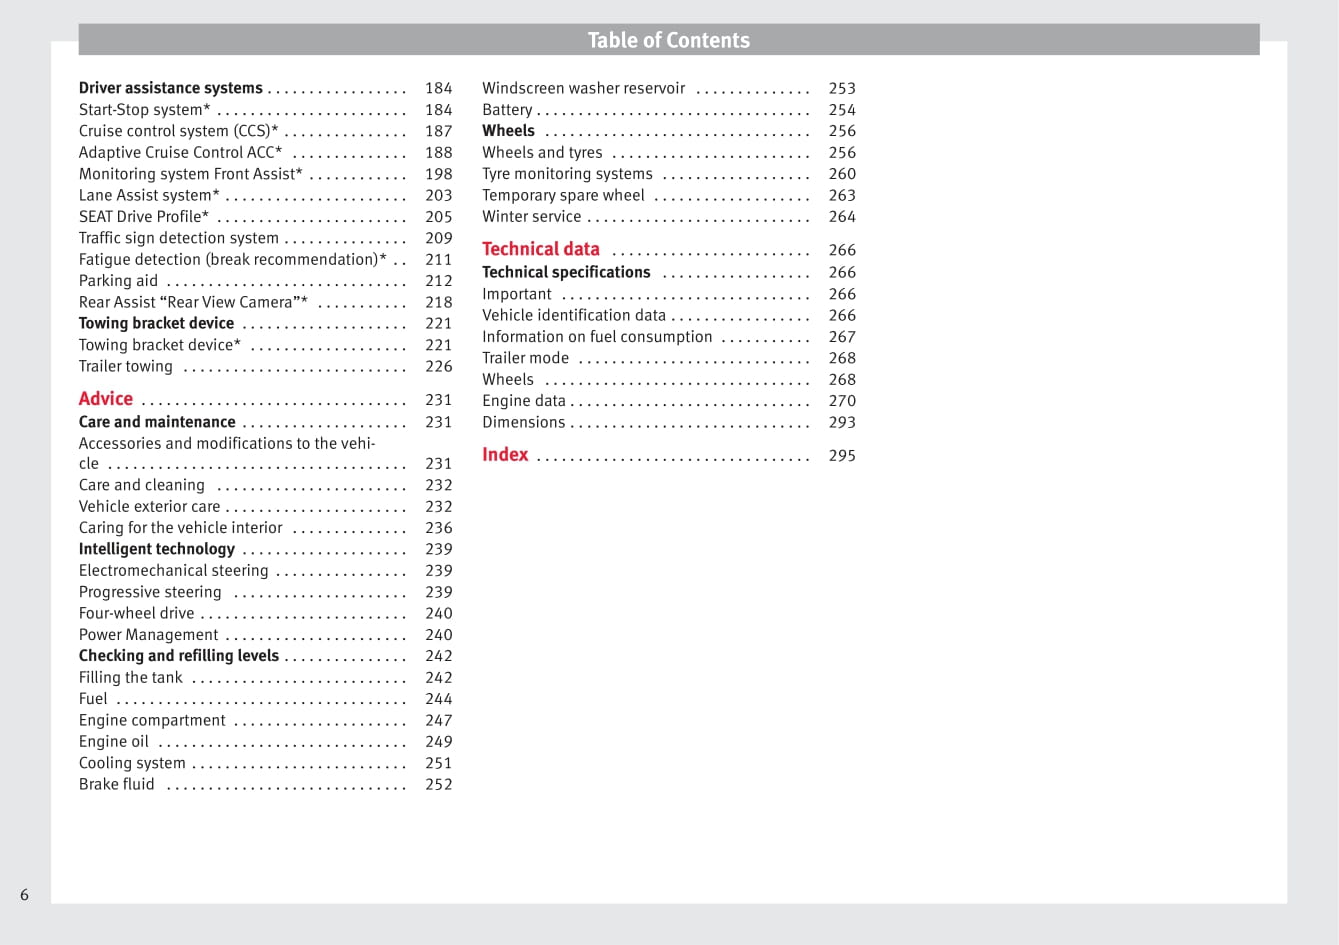
Task: Open the Rear View Camera entry
Action: point(192,302)
